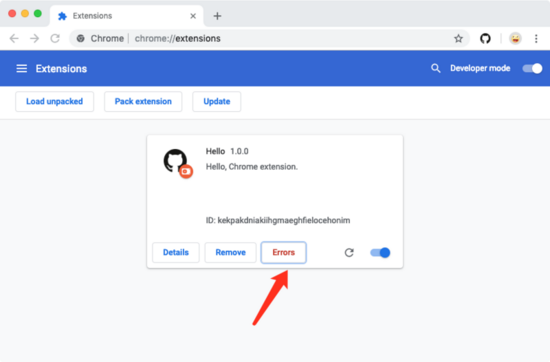
Task: Open the GitHub extension toolbar icon
Action: pos(485,39)
